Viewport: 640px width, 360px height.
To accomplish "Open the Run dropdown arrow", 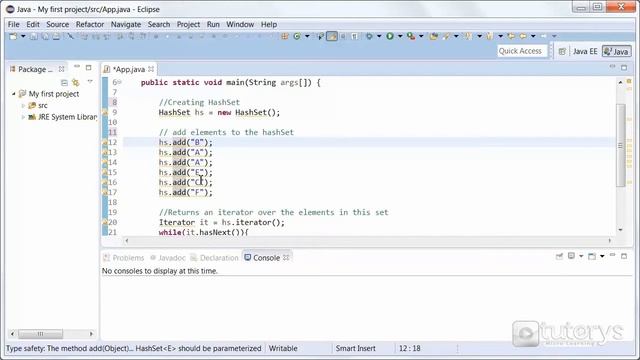I will pos(400,36).
